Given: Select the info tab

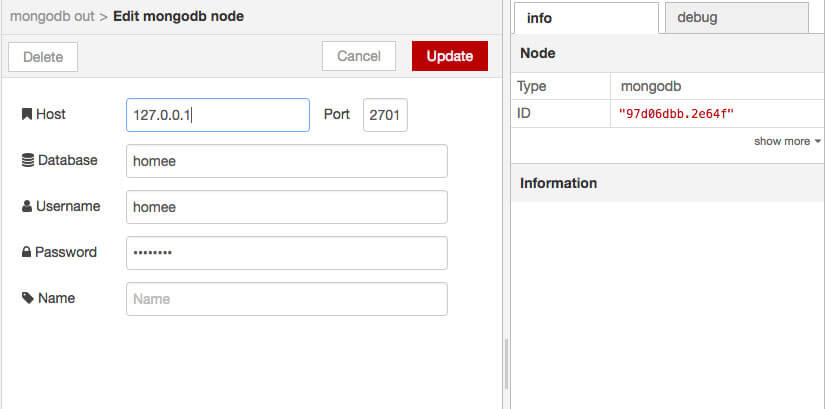Looking at the screenshot, I should pyautogui.click(x=586, y=18).
